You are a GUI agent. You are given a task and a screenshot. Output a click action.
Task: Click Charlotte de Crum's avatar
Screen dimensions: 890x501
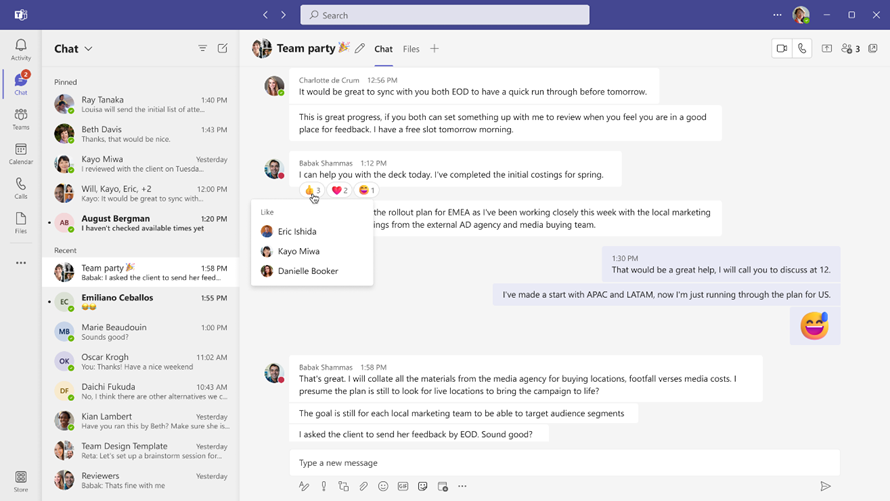(274, 86)
